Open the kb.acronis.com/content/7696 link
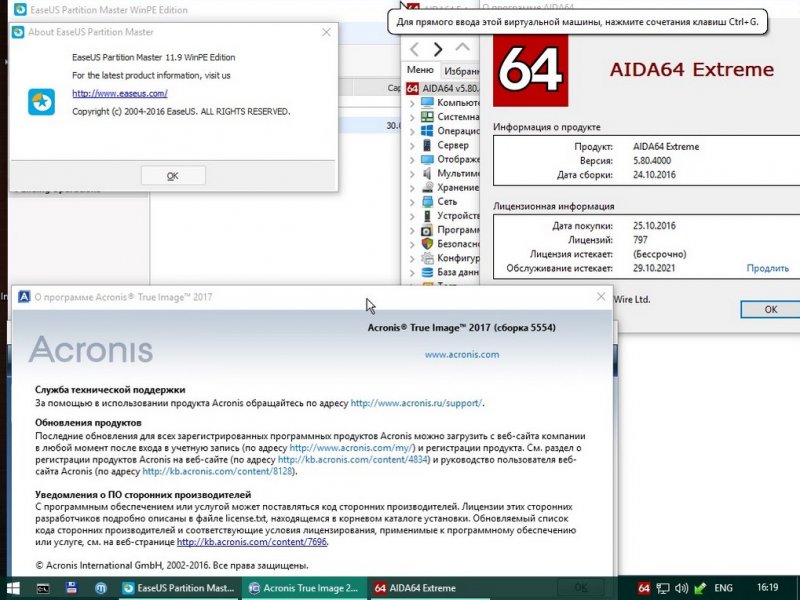Image resolution: width=800 pixels, height=600 pixels. point(252,542)
